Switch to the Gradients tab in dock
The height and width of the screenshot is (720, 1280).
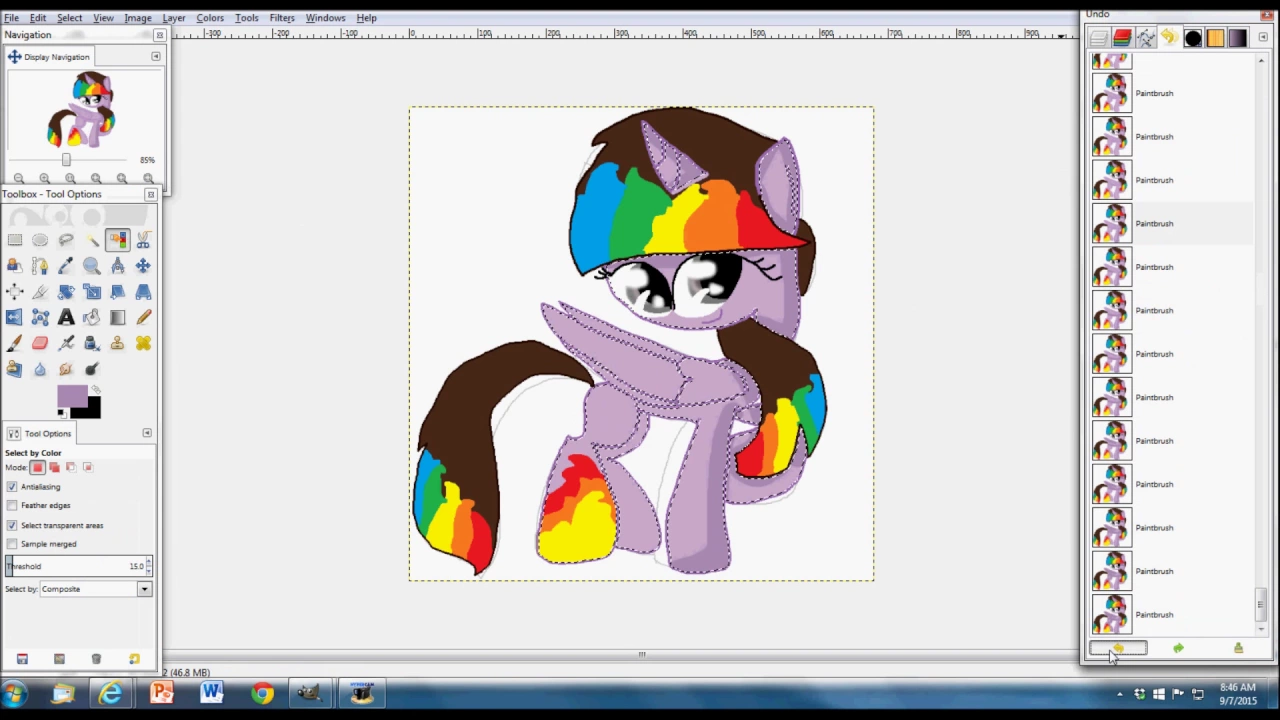[x=1238, y=38]
